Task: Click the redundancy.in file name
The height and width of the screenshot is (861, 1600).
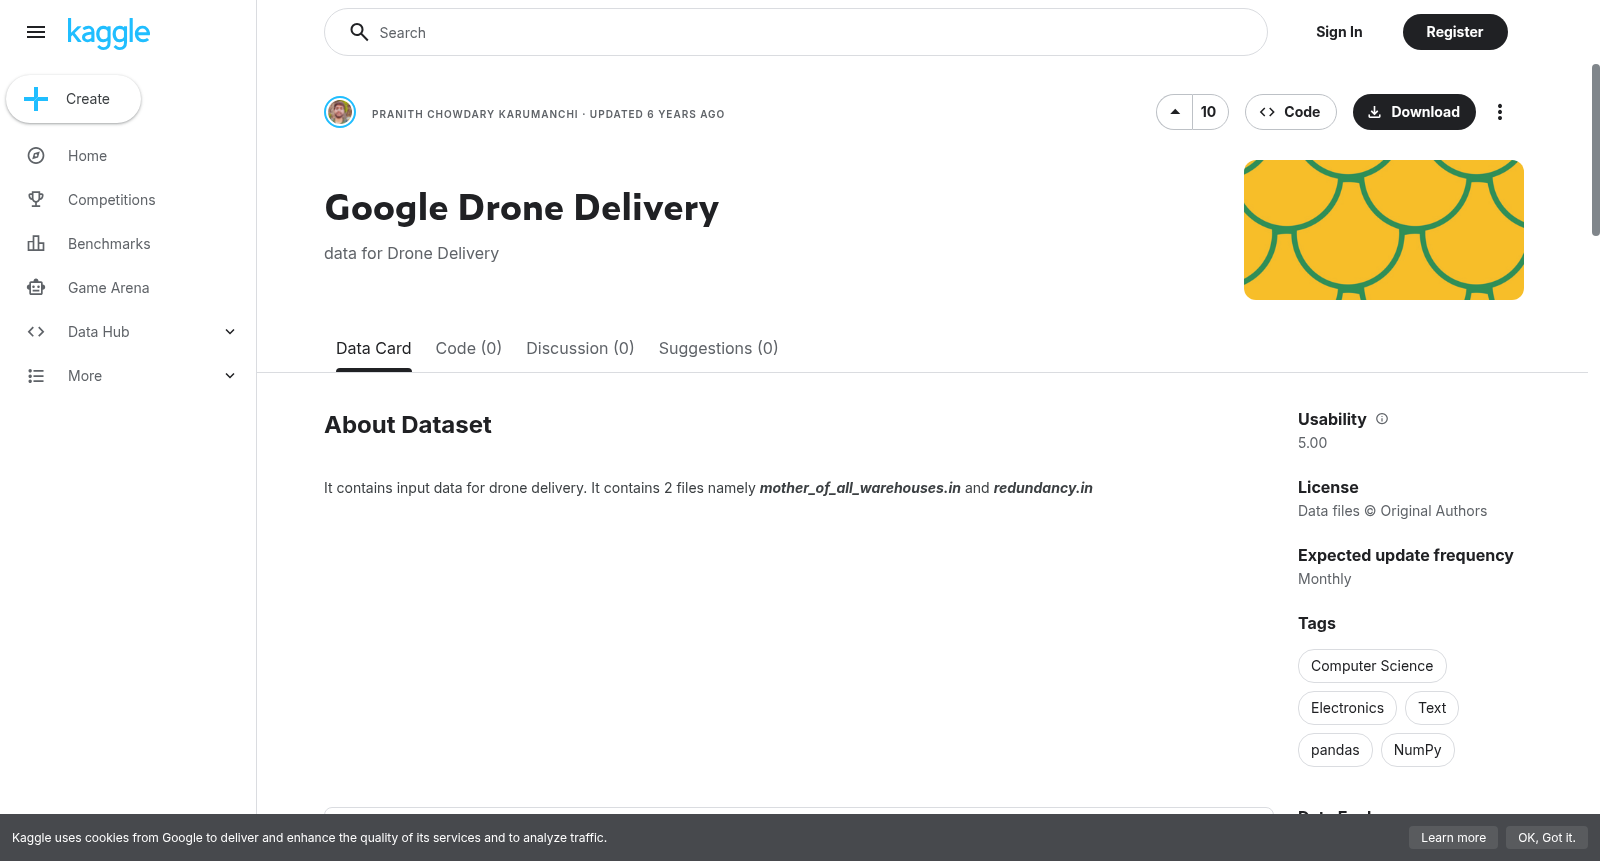Action: [1043, 488]
